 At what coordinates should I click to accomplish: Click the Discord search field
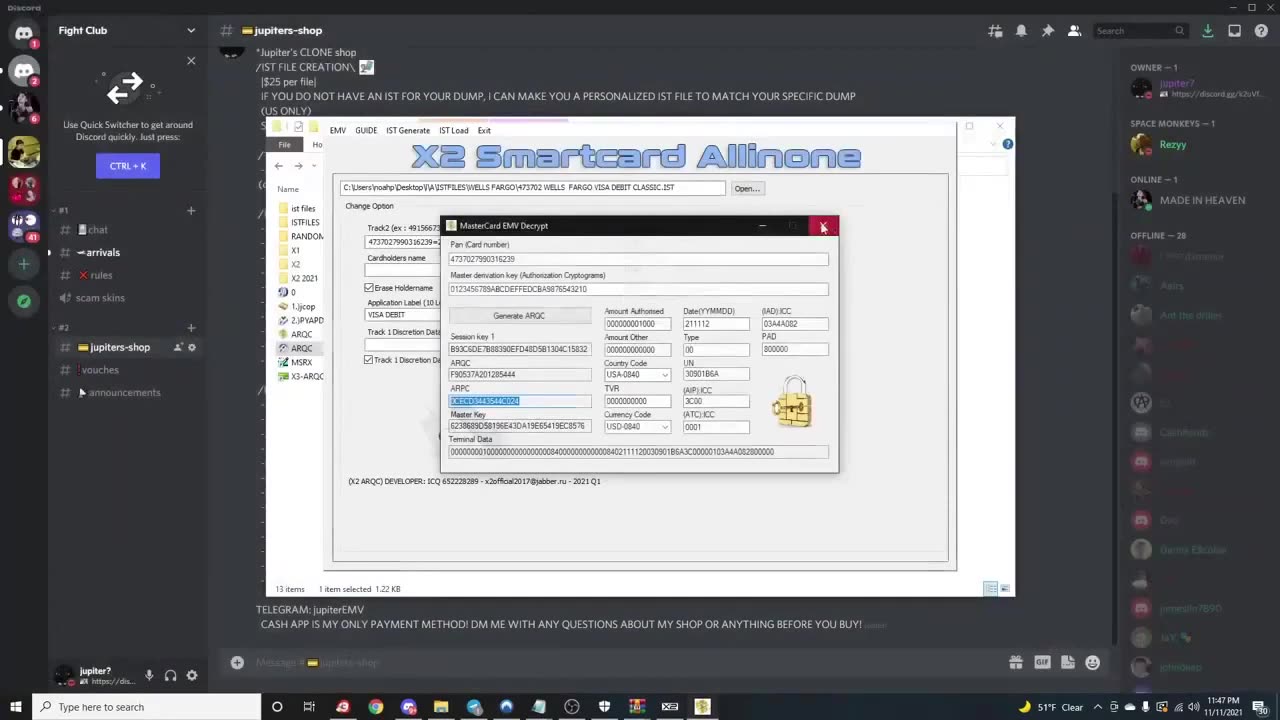tap(1140, 31)
